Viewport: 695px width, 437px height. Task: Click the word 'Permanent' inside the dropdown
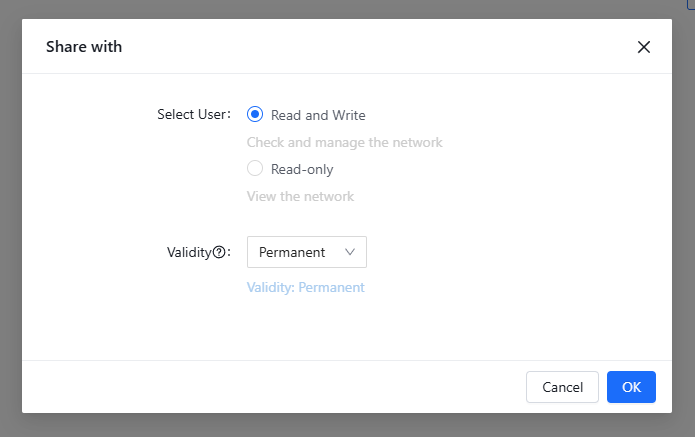click(x=292, y=252)
